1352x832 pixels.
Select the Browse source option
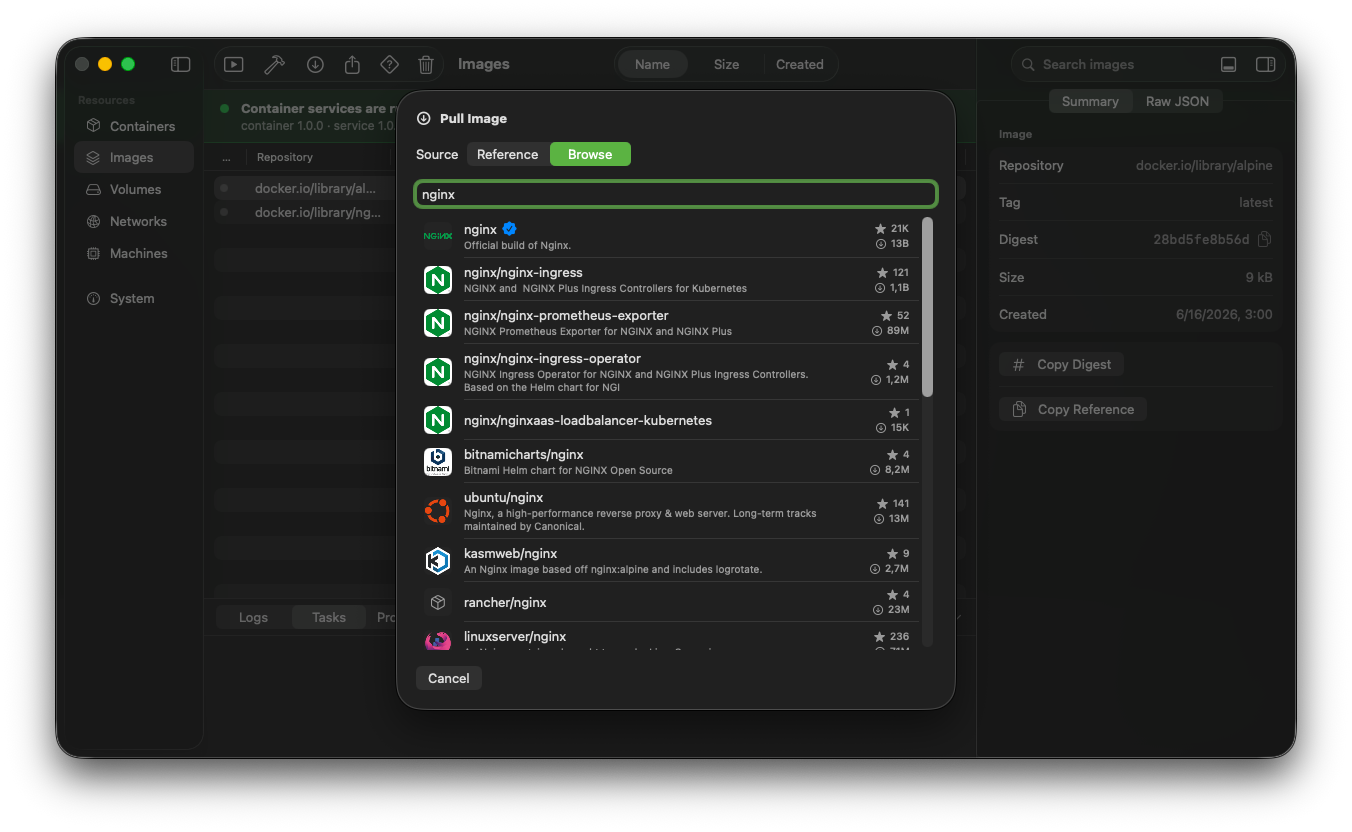(590, 154)
